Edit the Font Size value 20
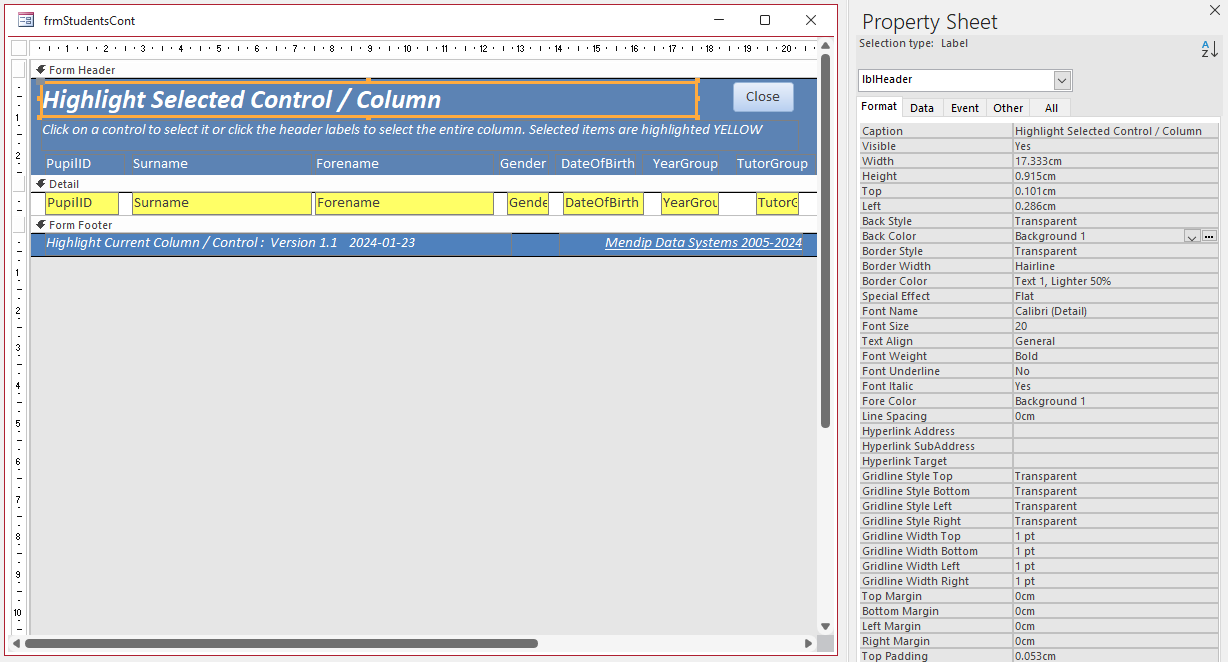The width and height of the screenshot is (1228, 662). (x=1115, y=326)
